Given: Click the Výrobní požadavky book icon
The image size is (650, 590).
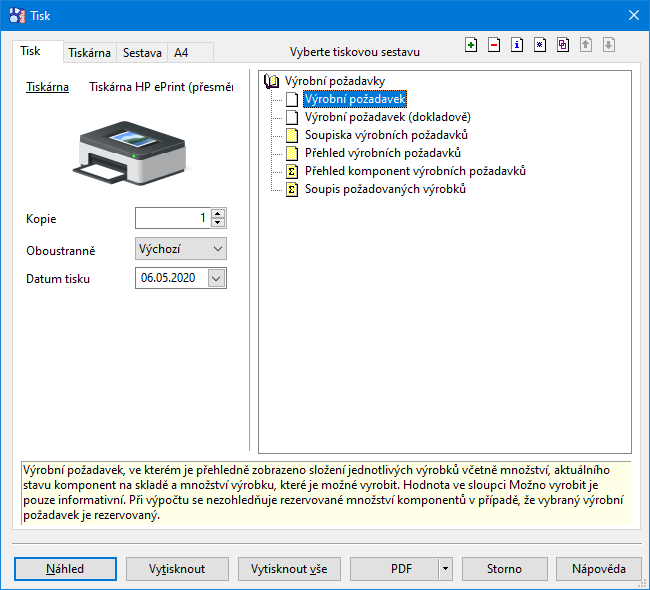Looking at the screenshot, I should point(272,81).
